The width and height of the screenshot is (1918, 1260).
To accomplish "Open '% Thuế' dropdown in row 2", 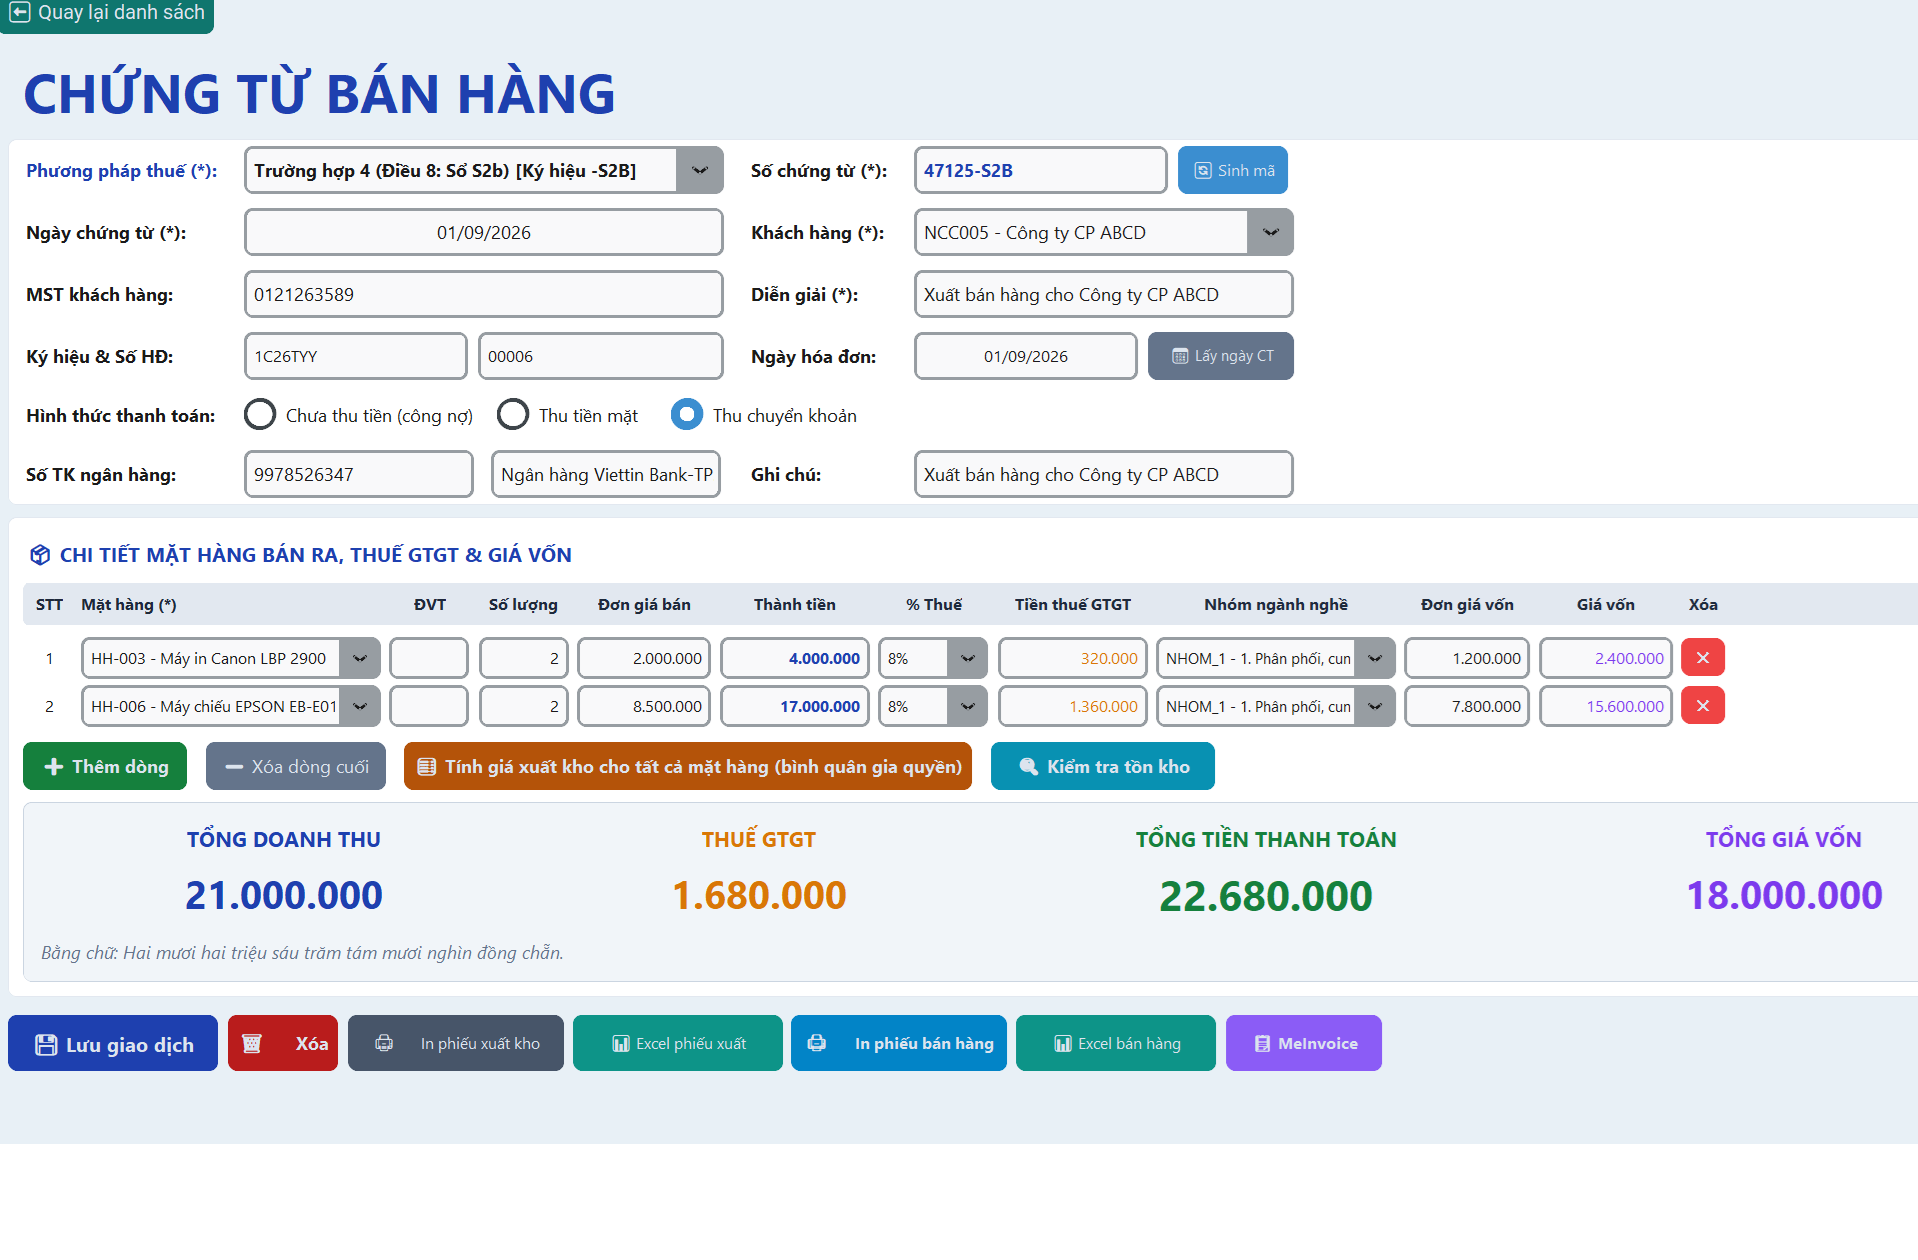I will click(967, 706).
